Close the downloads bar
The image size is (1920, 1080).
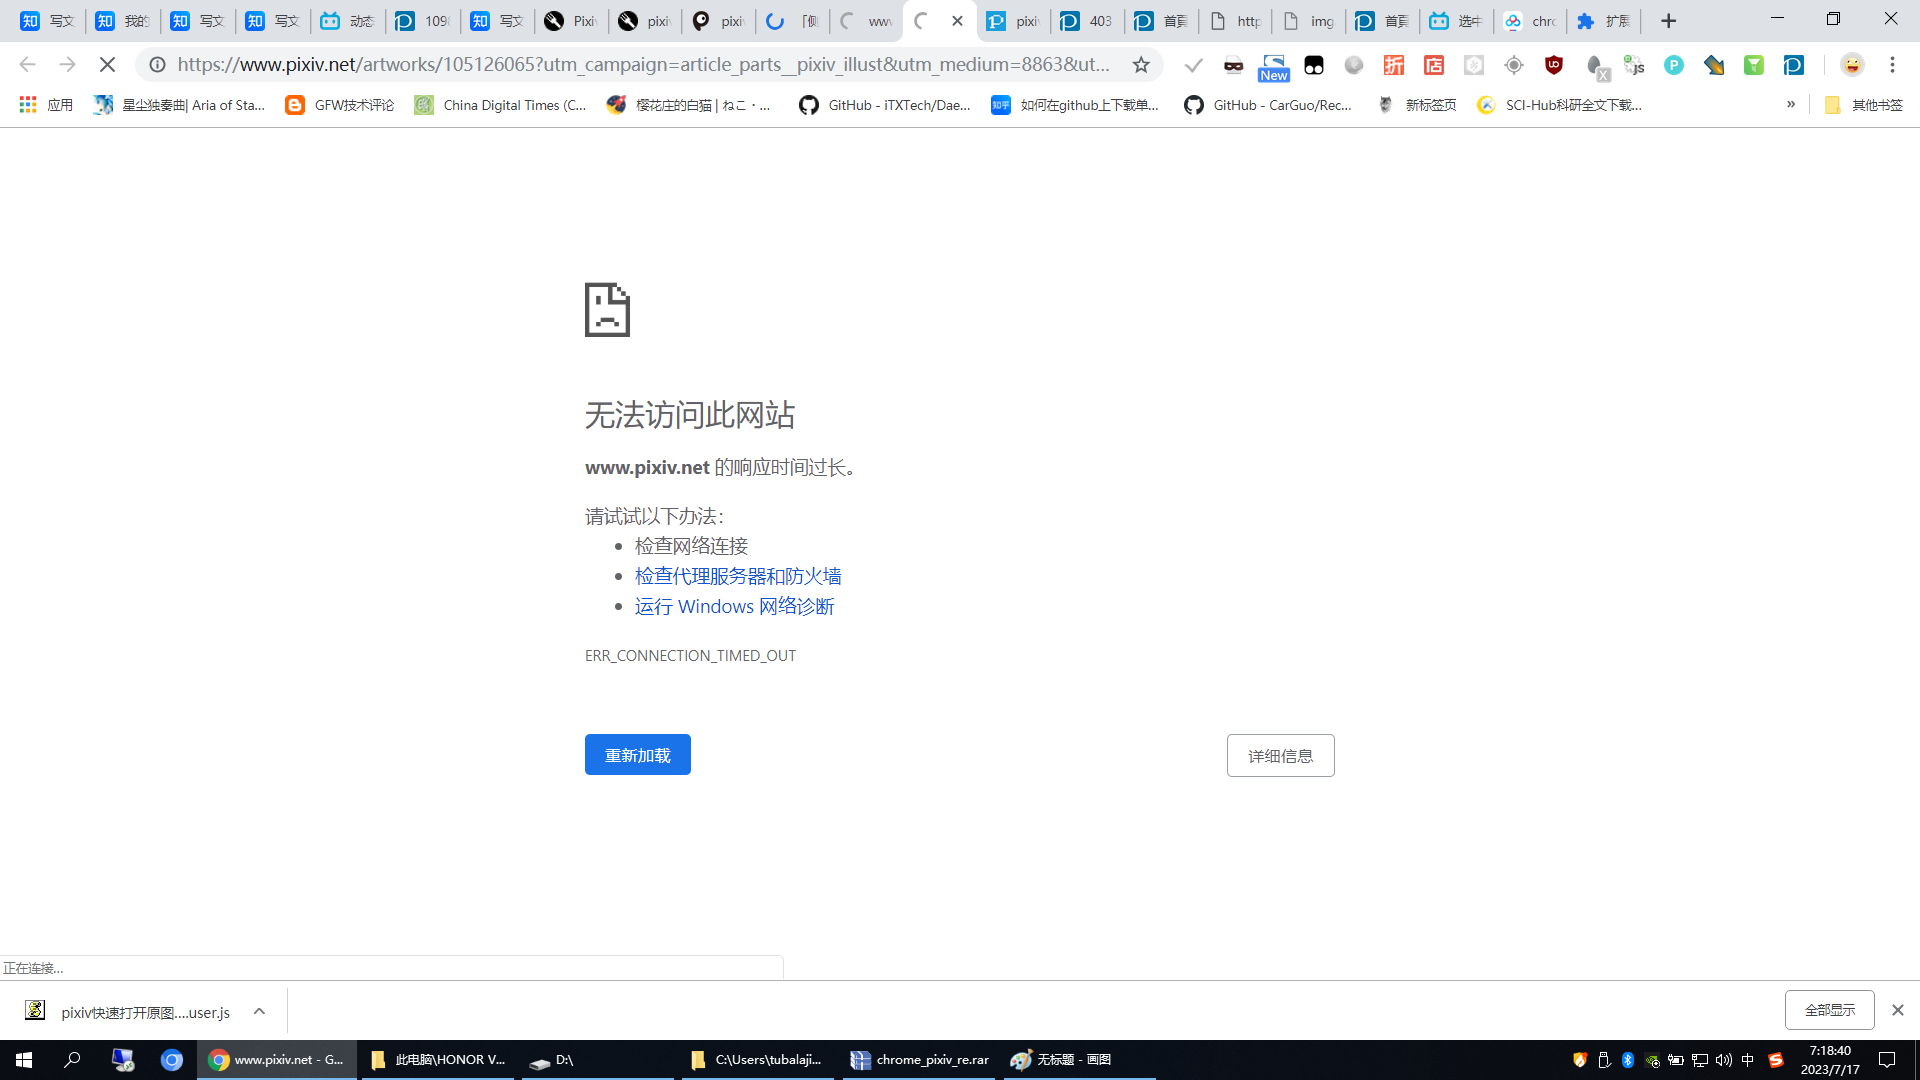pyautogui.click(x=1897, y=1010)
